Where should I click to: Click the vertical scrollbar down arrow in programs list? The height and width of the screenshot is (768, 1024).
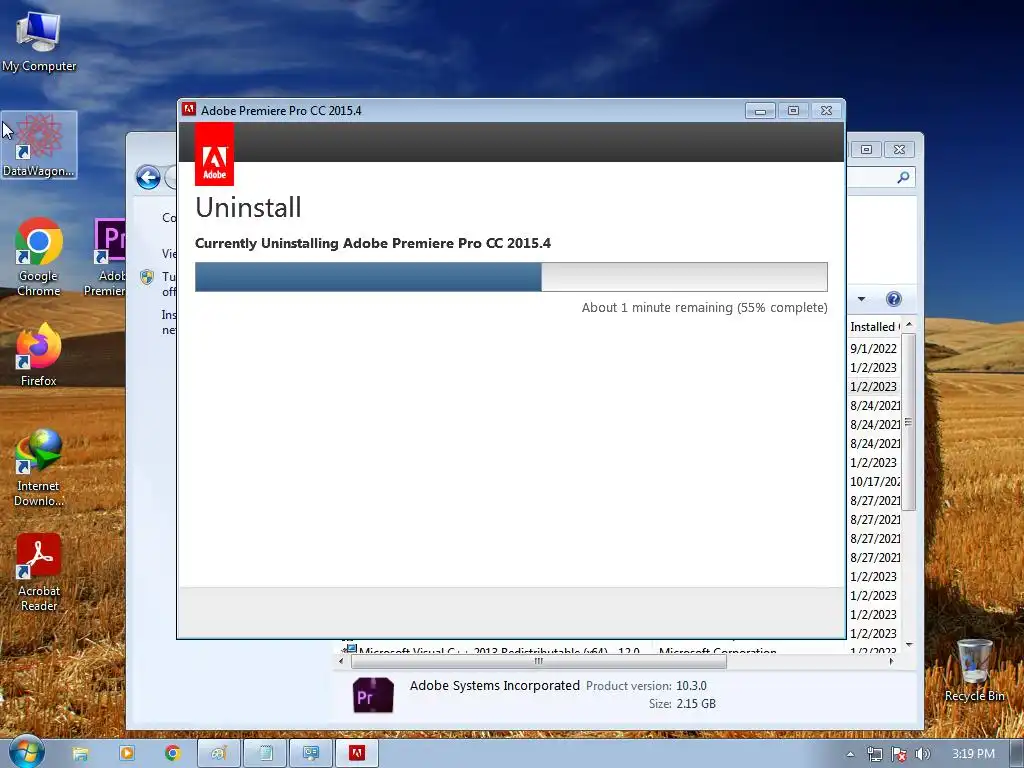(x=909, y=645)
